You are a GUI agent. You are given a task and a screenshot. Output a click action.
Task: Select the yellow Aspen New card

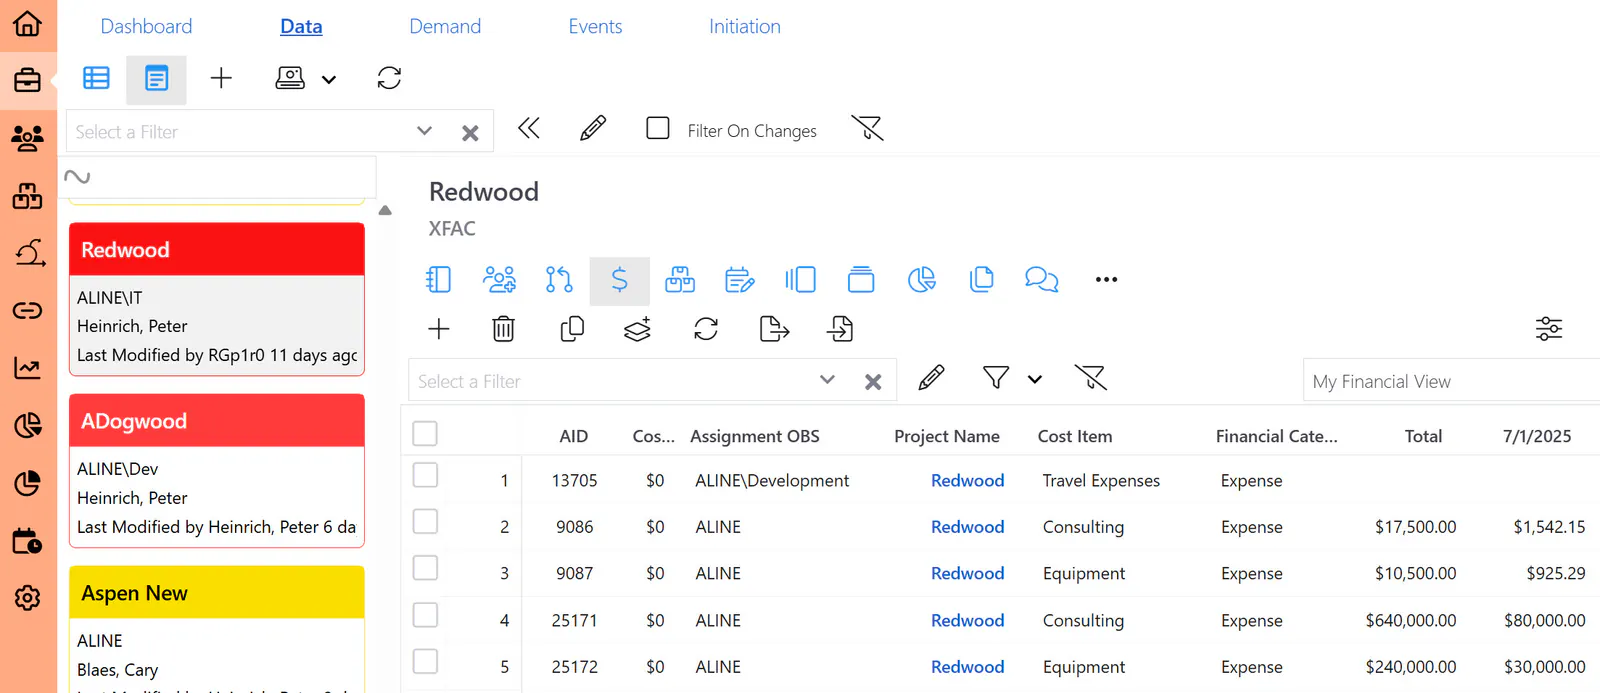[x=217, y=629]
